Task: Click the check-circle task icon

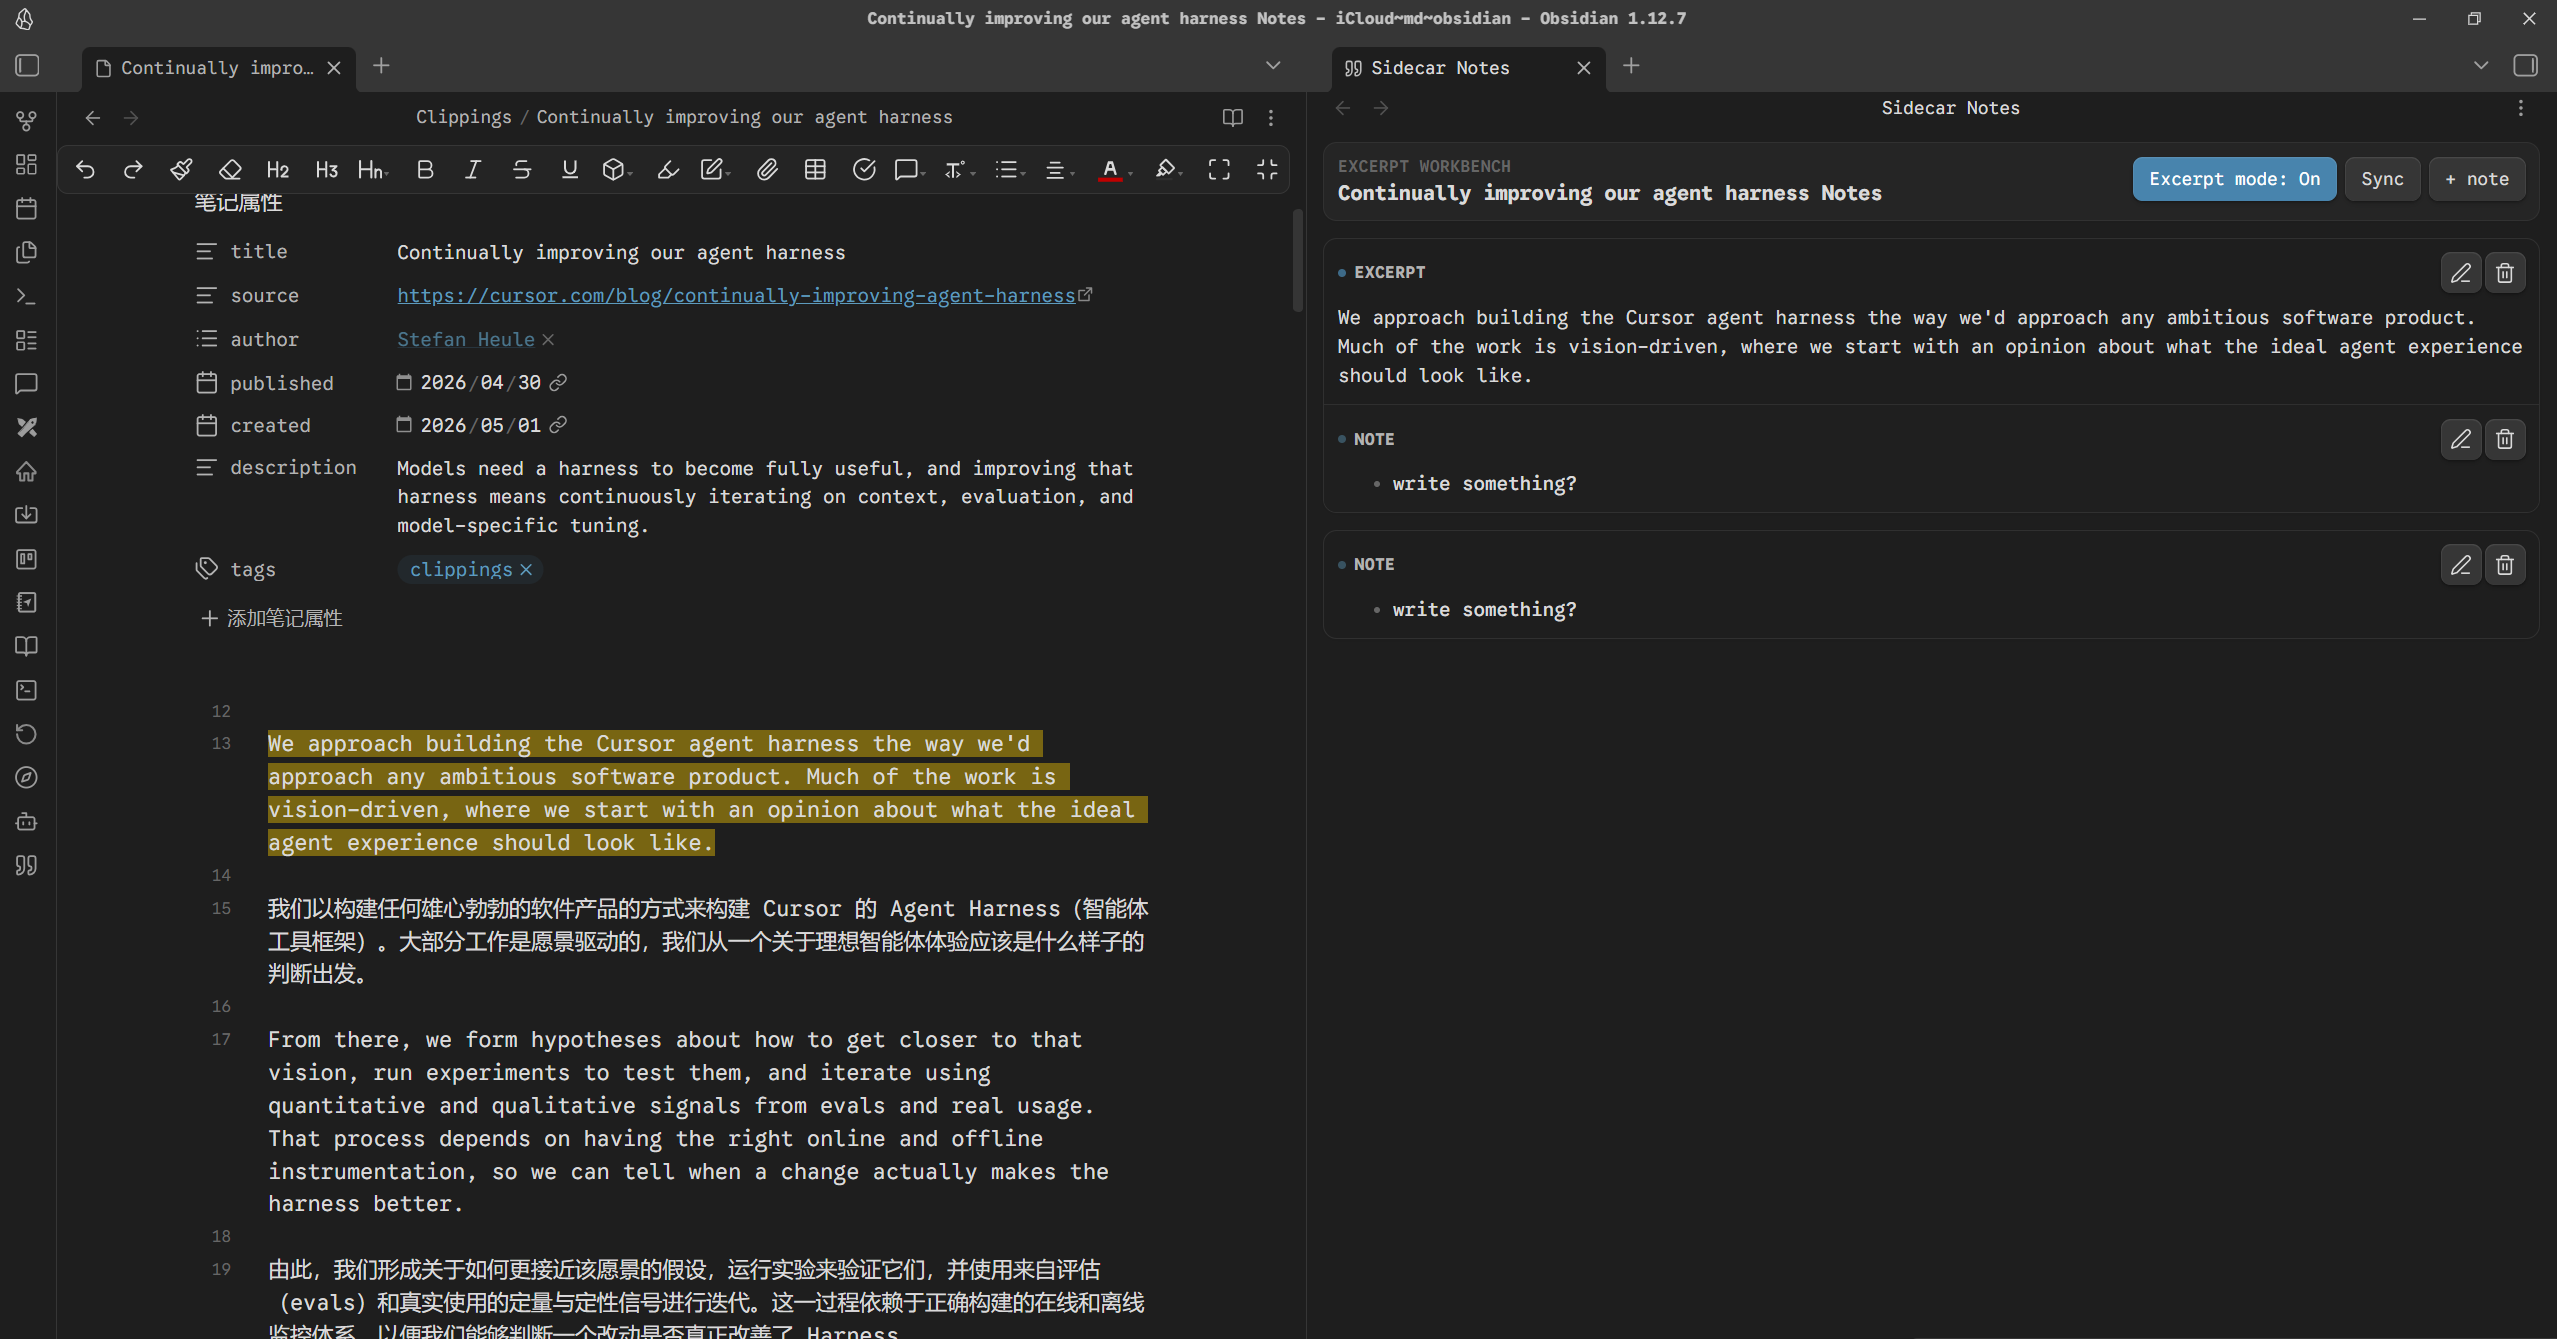Action: tap(864, 170)
